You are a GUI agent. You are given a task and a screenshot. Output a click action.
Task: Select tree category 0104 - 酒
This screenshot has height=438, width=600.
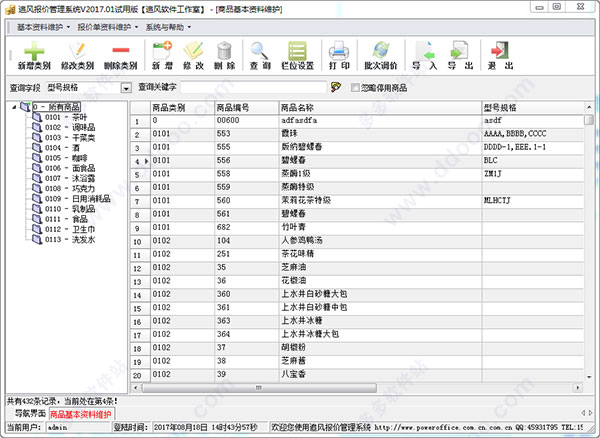62,148
